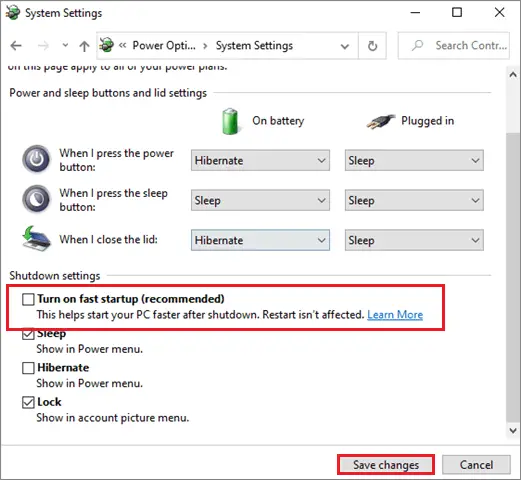Open the Learn More link
This screenshot has height=480, width=521.
tap(395, 315)
